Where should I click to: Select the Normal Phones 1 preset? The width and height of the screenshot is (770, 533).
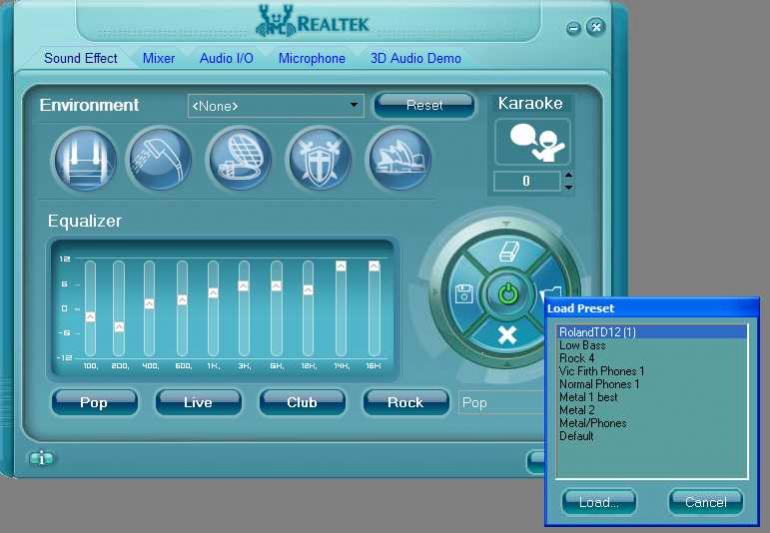[x=651, y=384]
